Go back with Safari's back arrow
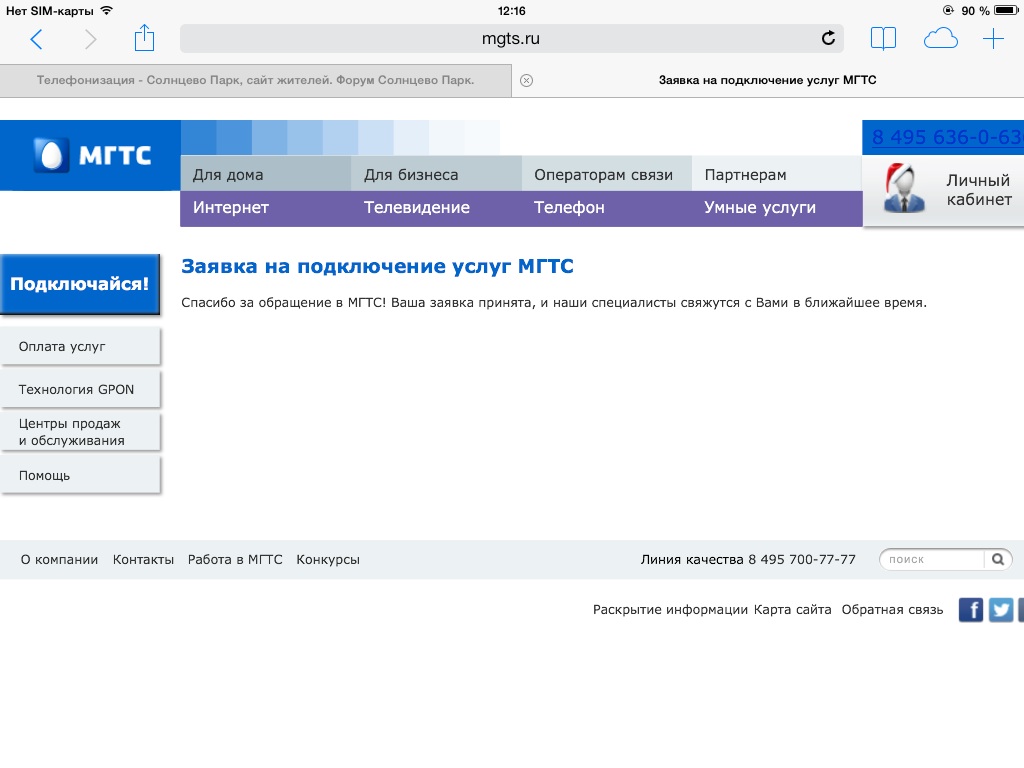Viewport: 1024px width, 768px height. (x=37, y=39)
